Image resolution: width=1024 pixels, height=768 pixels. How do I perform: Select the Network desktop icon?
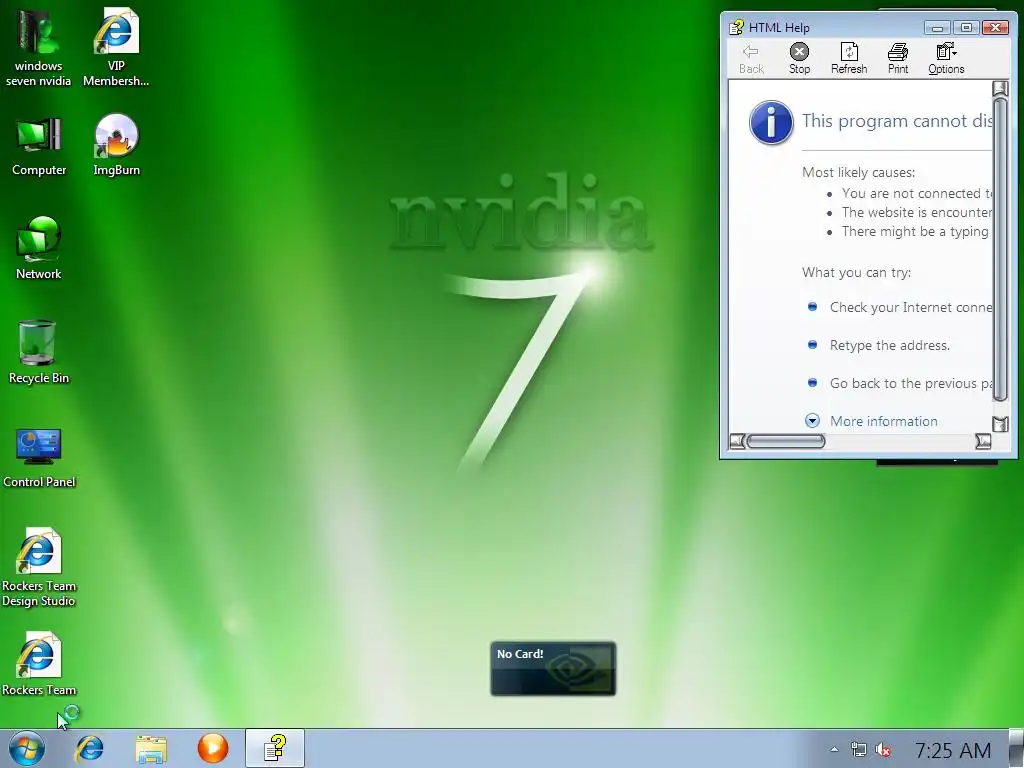(39, 249)
